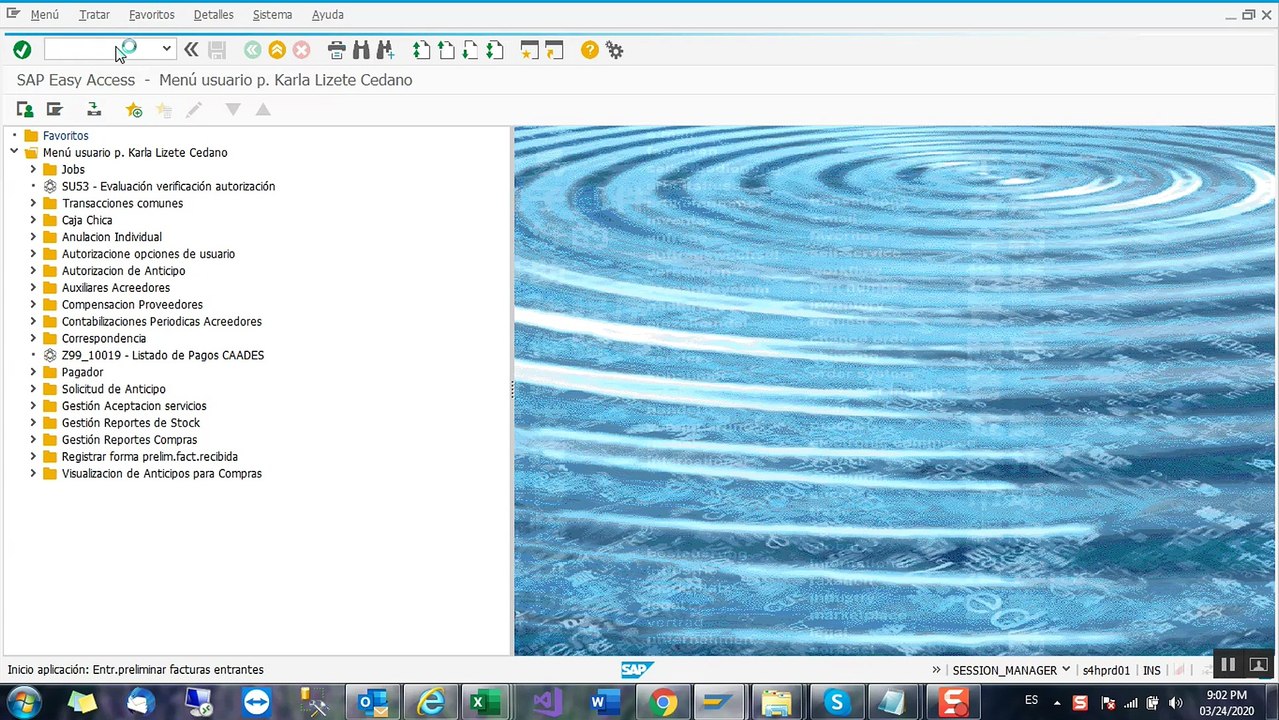Expand the Correspondencia folder
Viewport: 1279px width, 720px height.
(33, 338)
